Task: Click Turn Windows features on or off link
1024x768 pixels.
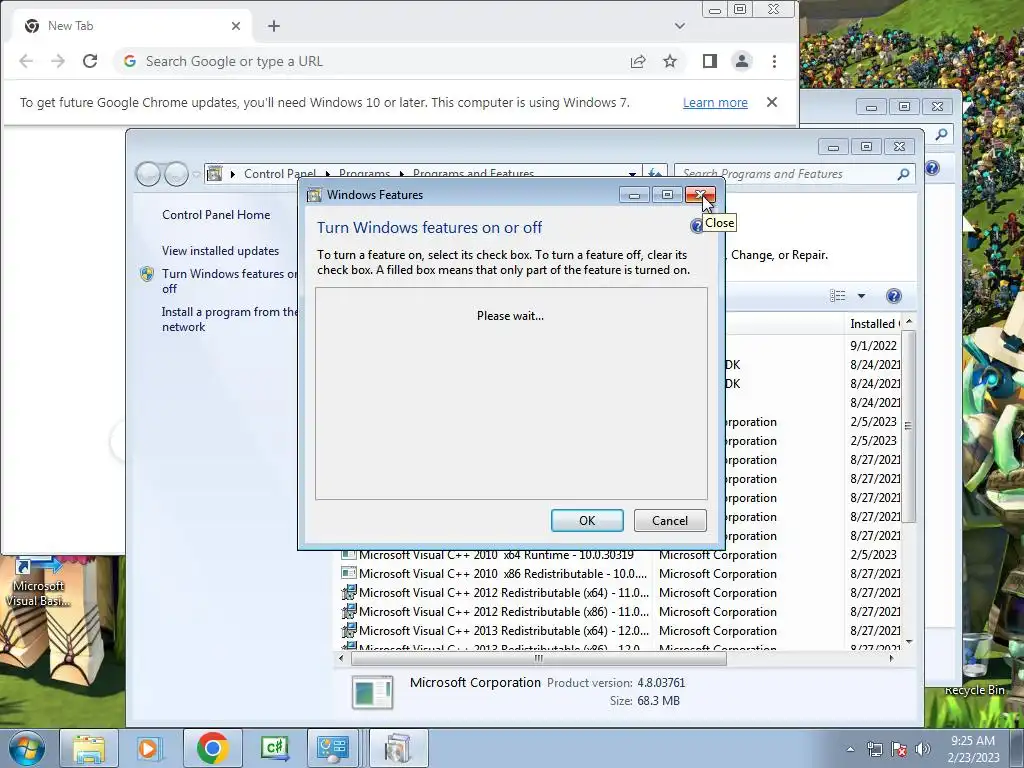Action: pyautogui.click(x=230, y=281)
